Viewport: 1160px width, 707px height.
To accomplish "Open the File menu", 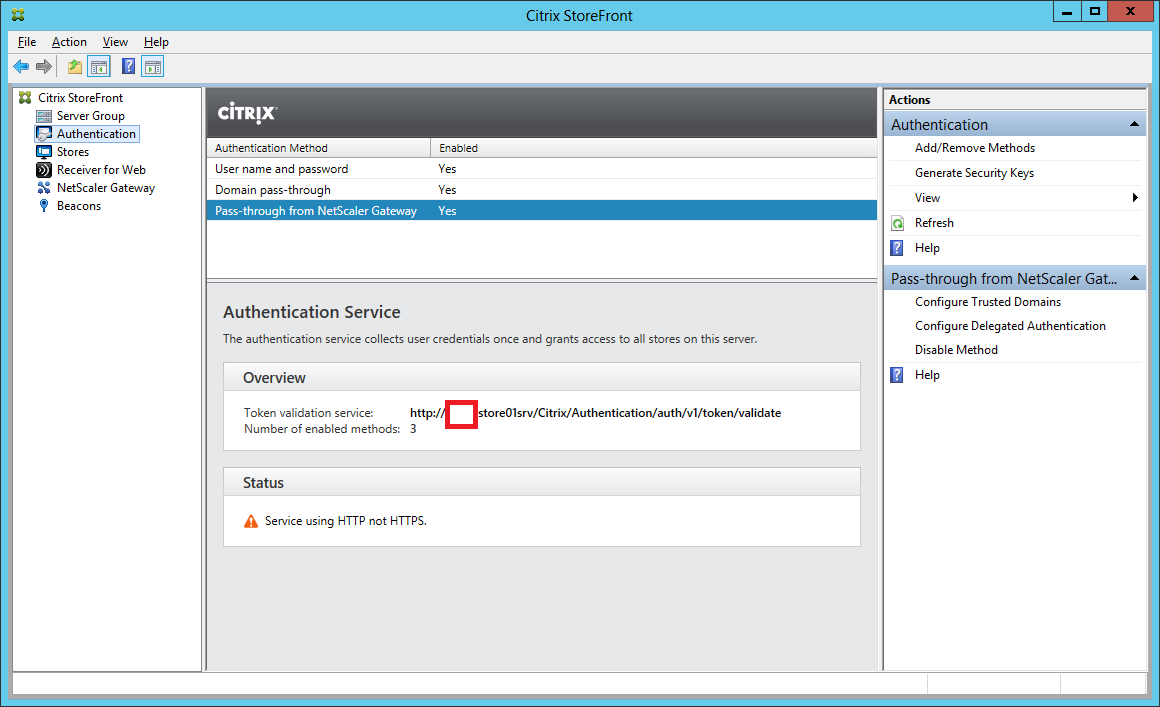I will [27, 42].
